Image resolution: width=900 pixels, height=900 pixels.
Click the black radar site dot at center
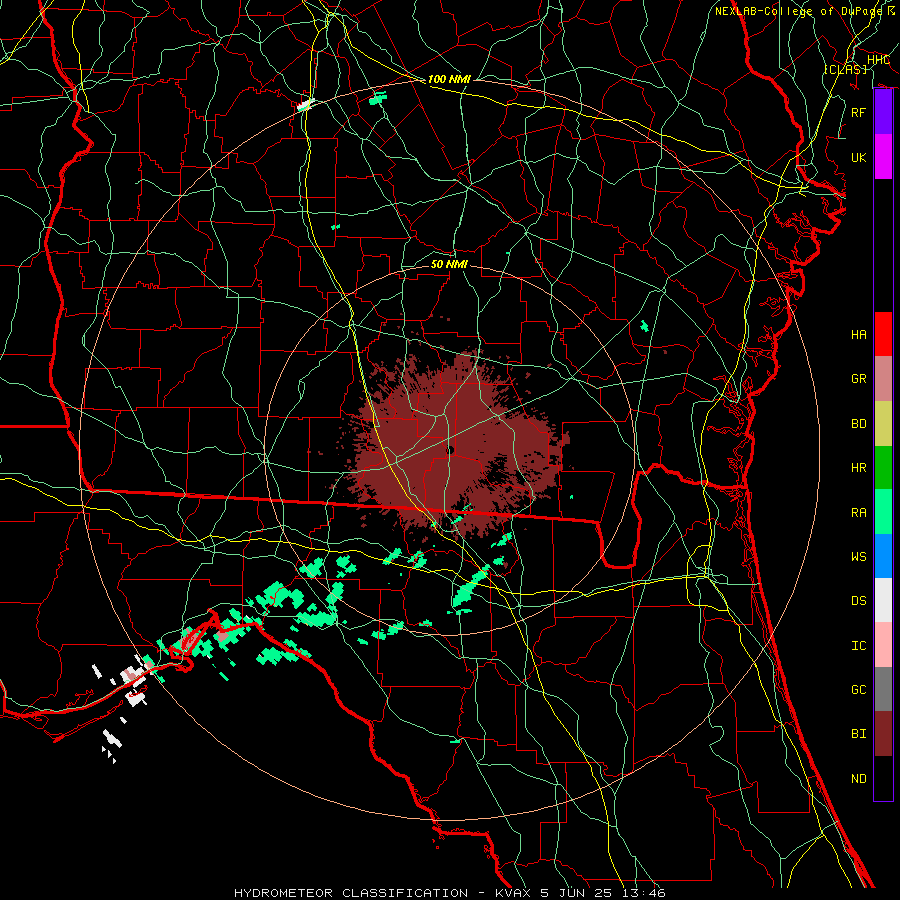tap(451, 450)
